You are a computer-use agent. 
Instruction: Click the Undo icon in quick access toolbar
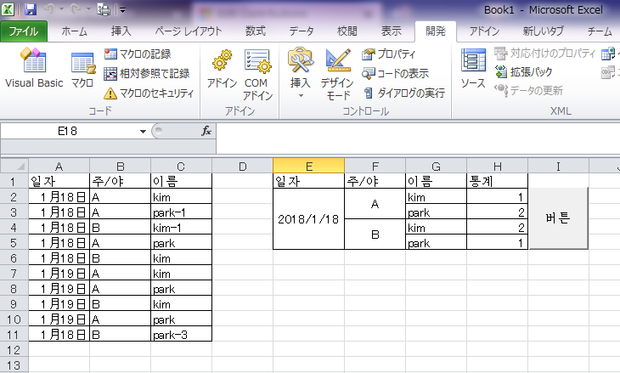tap(49, 9)
